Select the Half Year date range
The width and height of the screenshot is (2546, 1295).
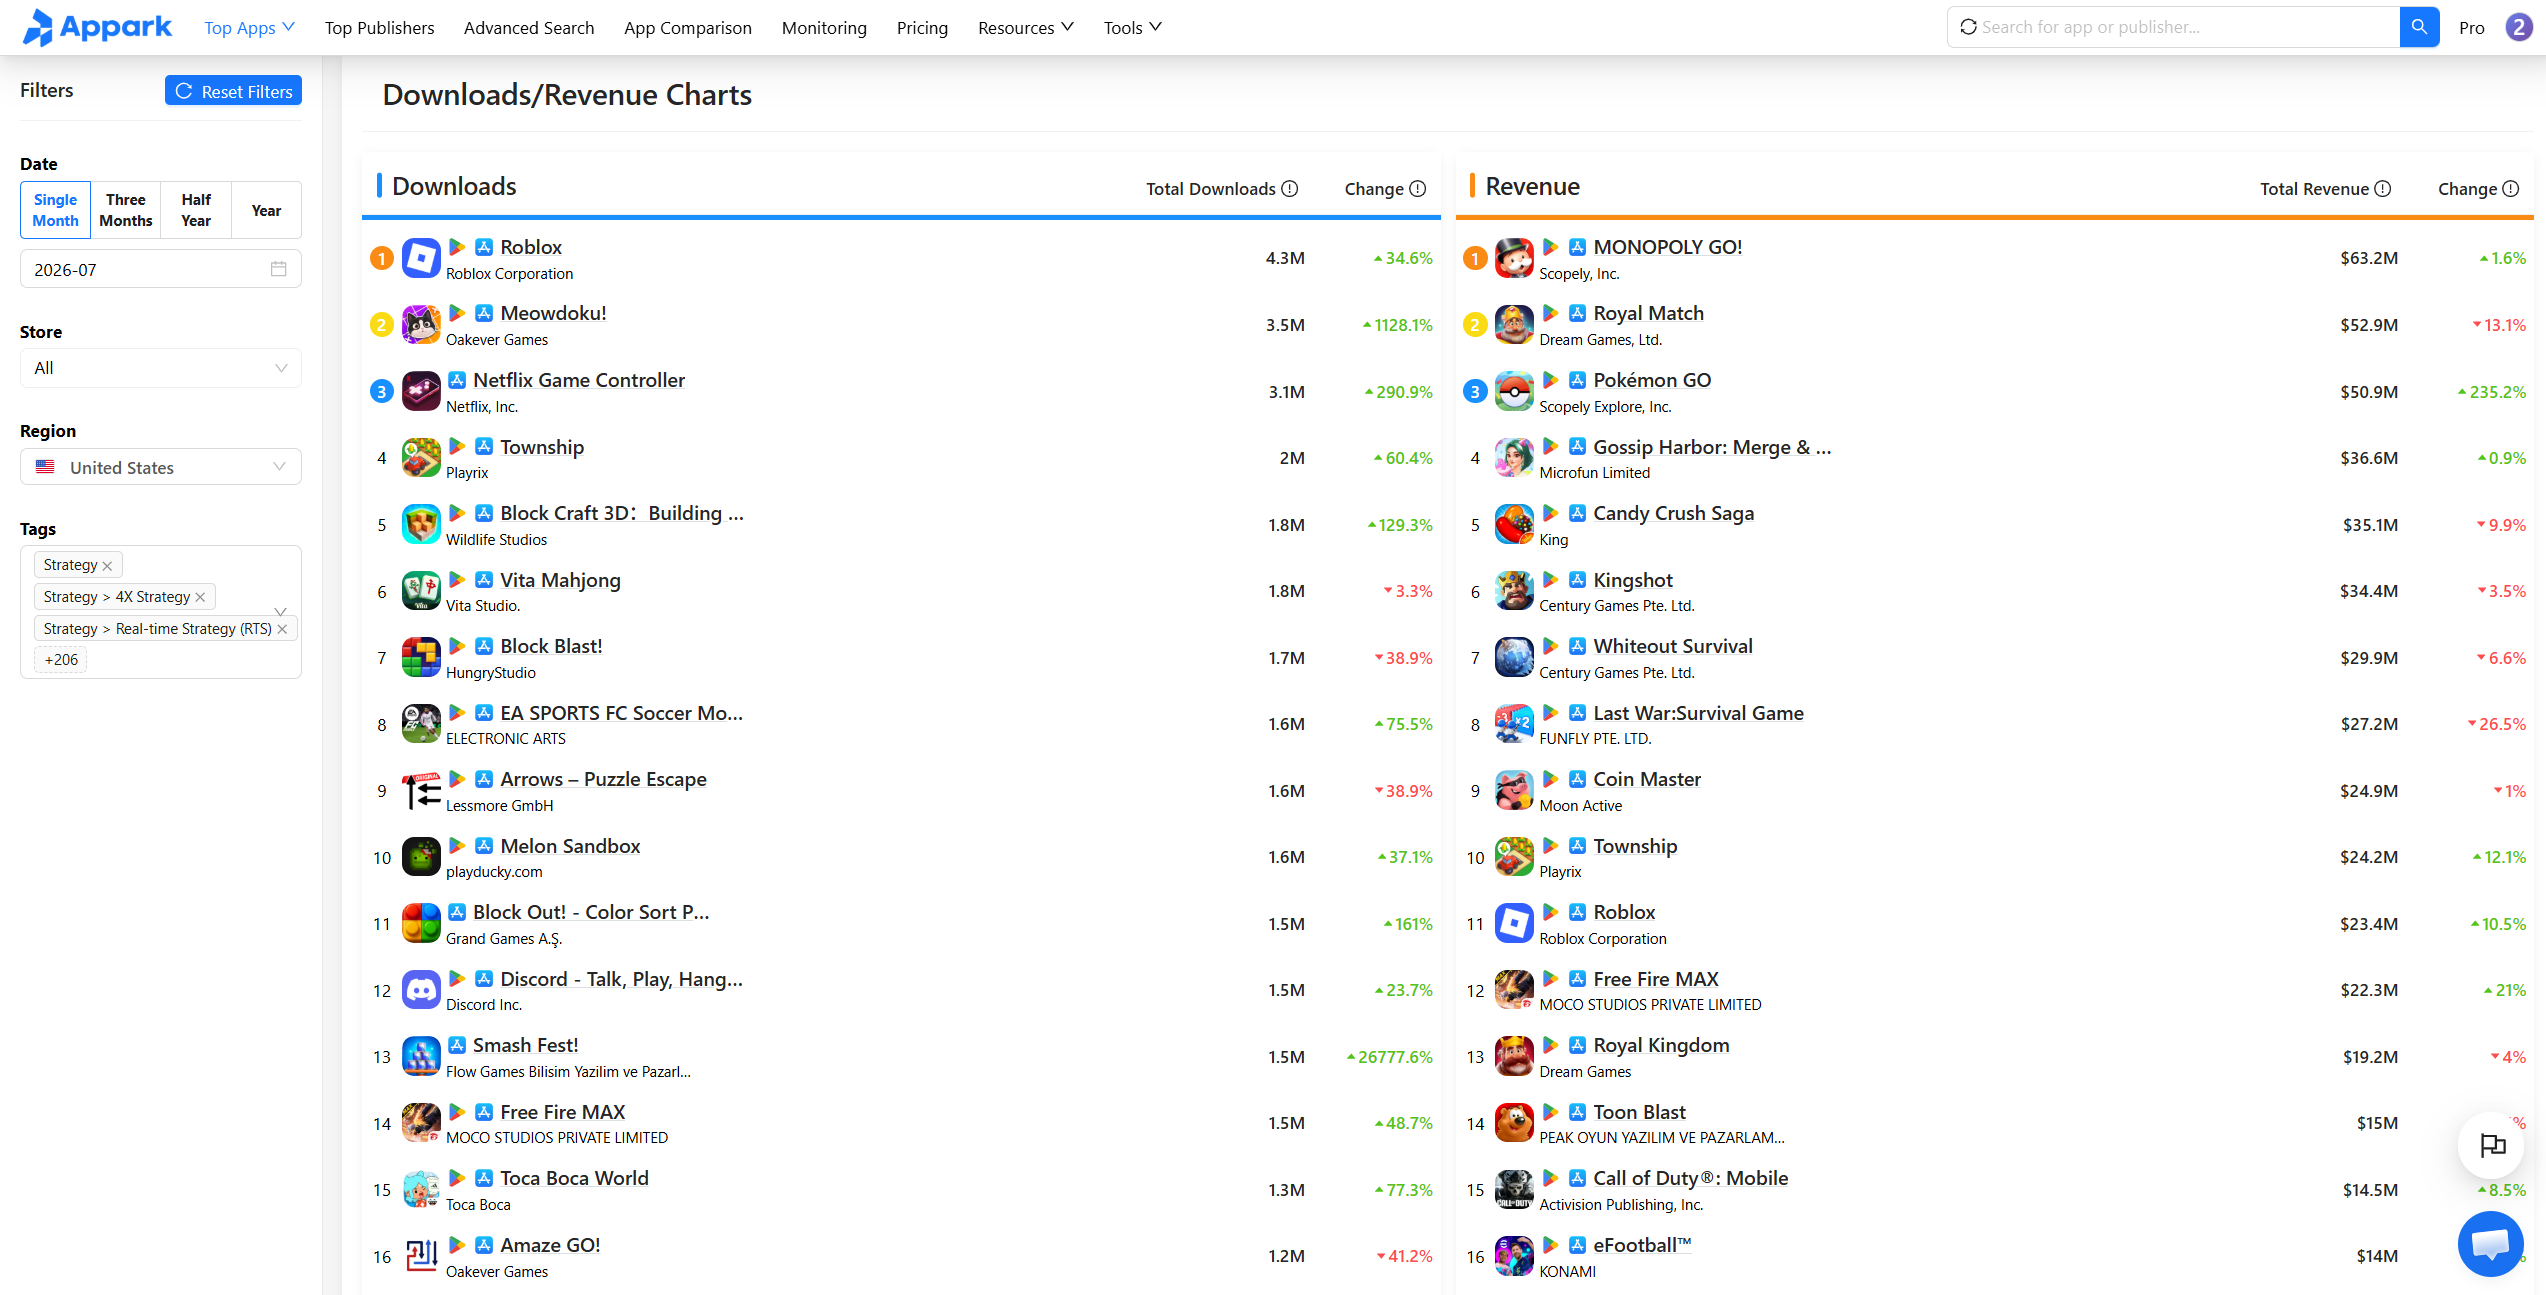pyautogui.click(x=196, y=210)
